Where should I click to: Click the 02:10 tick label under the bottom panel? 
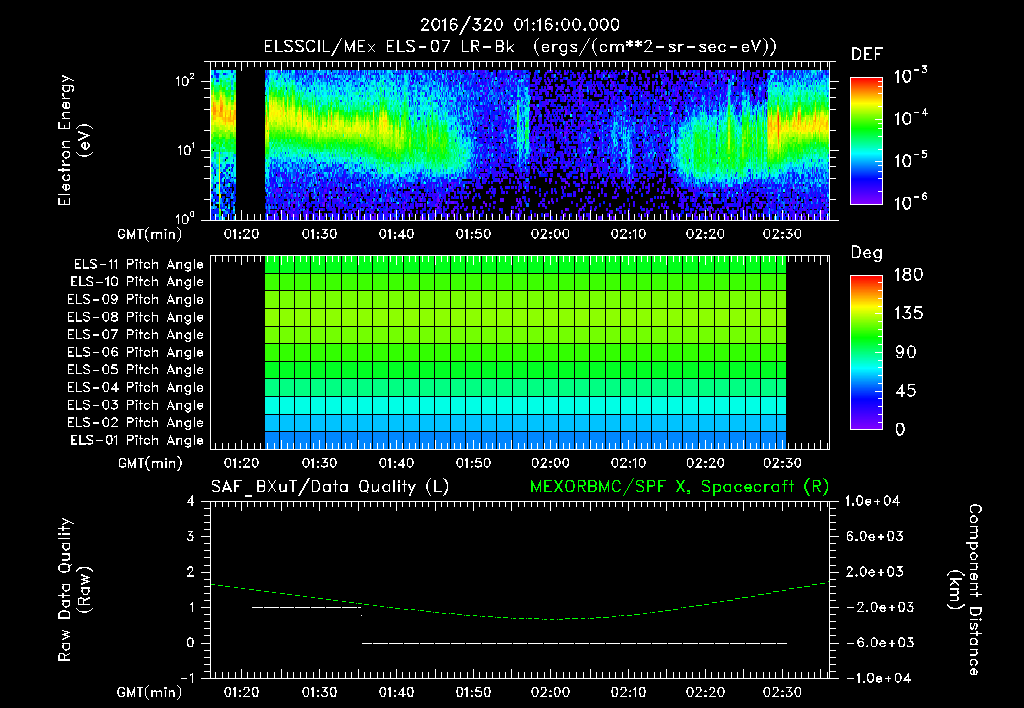click(628, 692)
